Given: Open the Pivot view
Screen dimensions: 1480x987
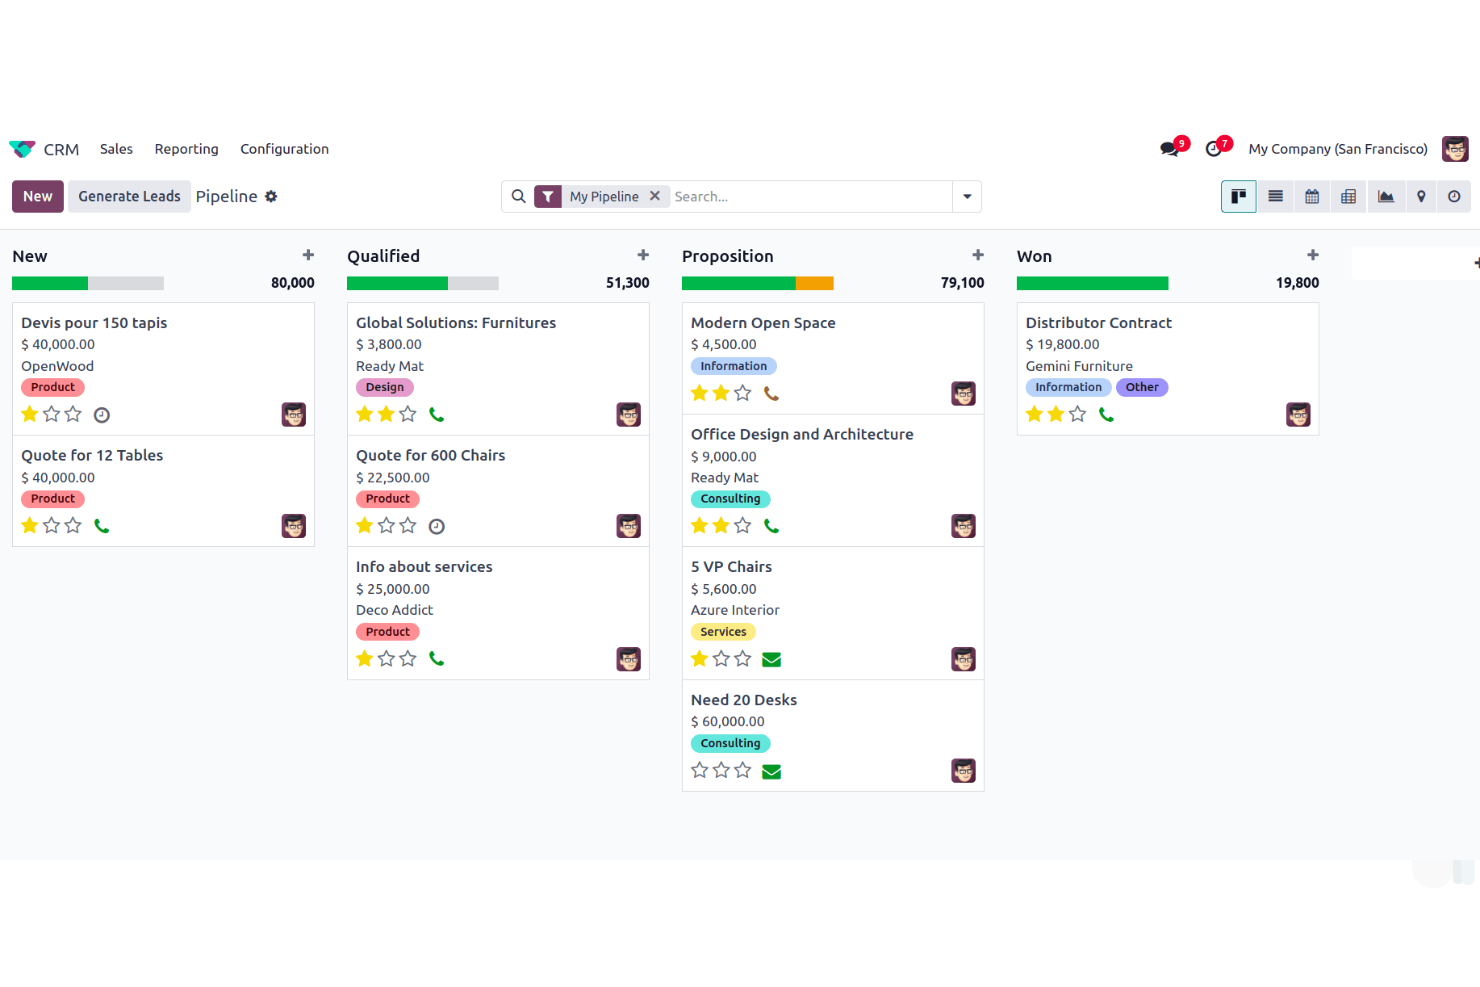Looking at the screenshot, I should (1348, 196).
